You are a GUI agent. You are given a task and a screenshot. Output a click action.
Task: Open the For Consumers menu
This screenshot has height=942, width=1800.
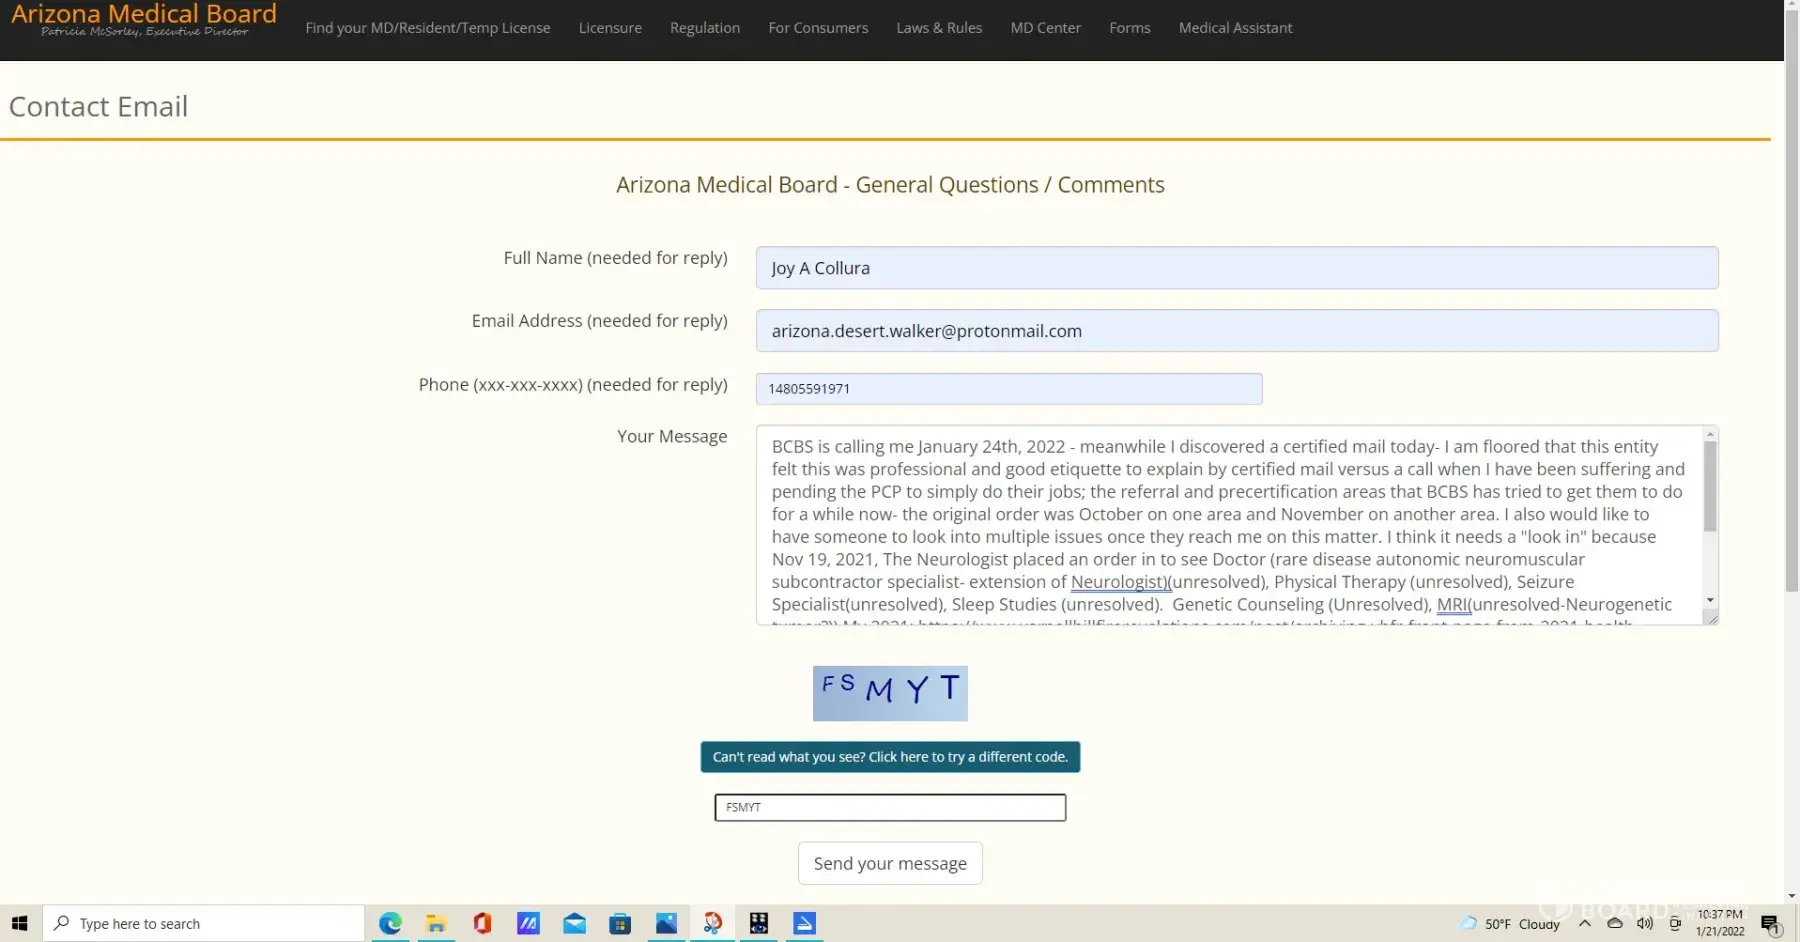pos(818,28)
